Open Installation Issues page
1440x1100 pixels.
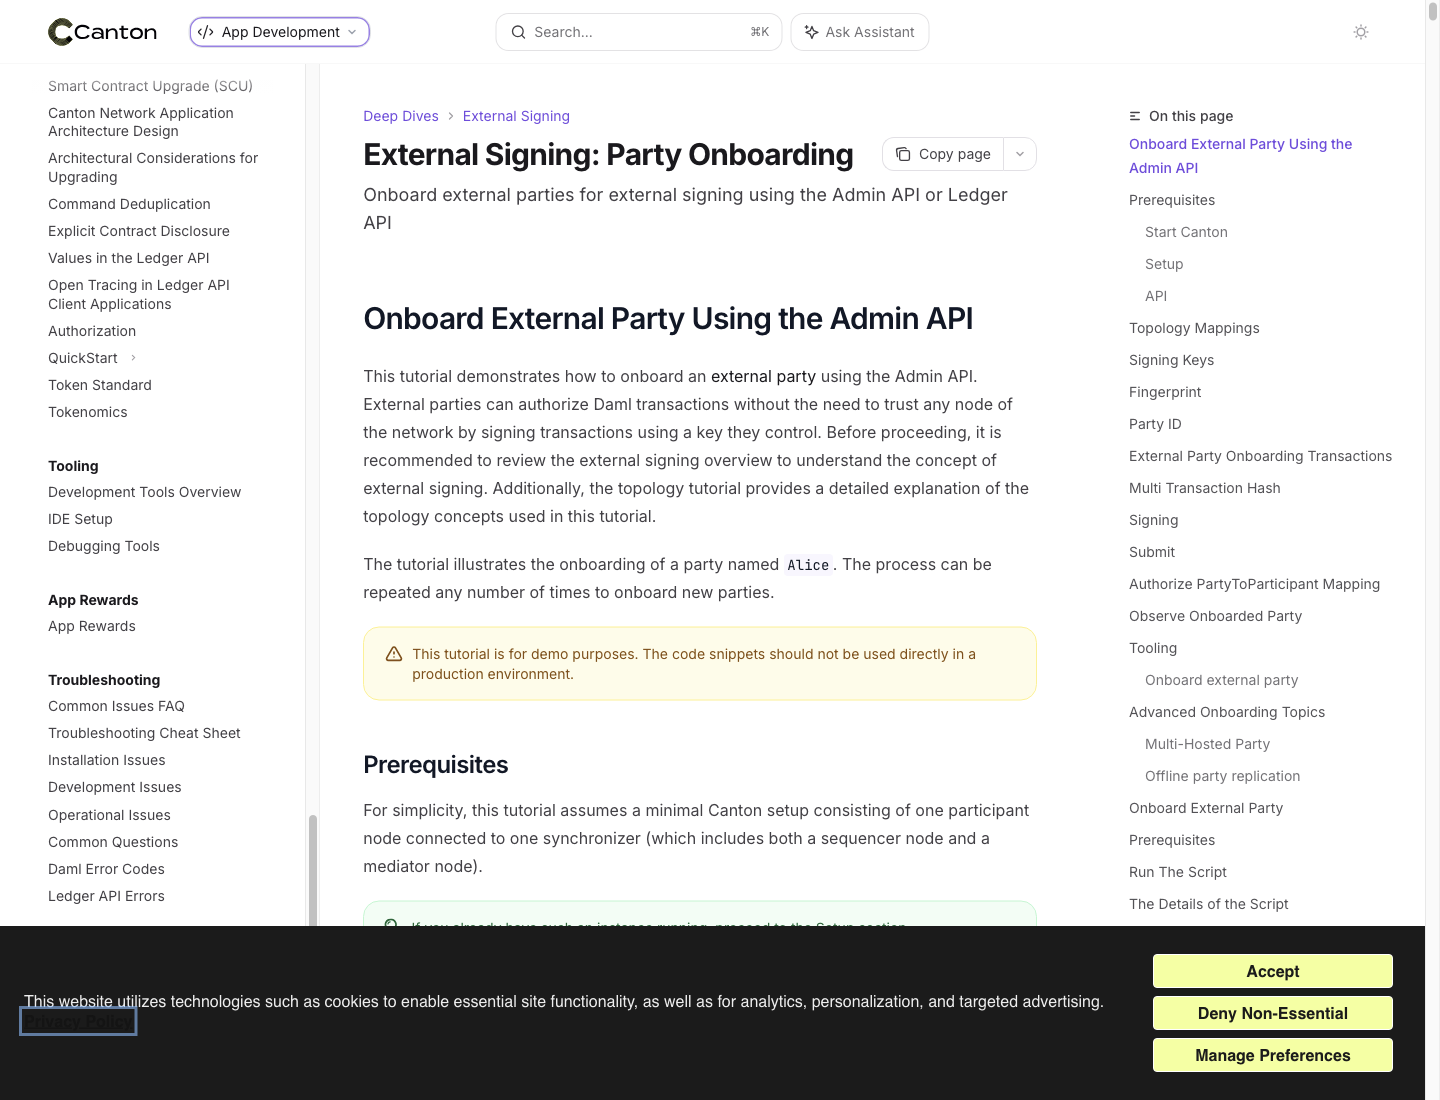coord(107,760)
